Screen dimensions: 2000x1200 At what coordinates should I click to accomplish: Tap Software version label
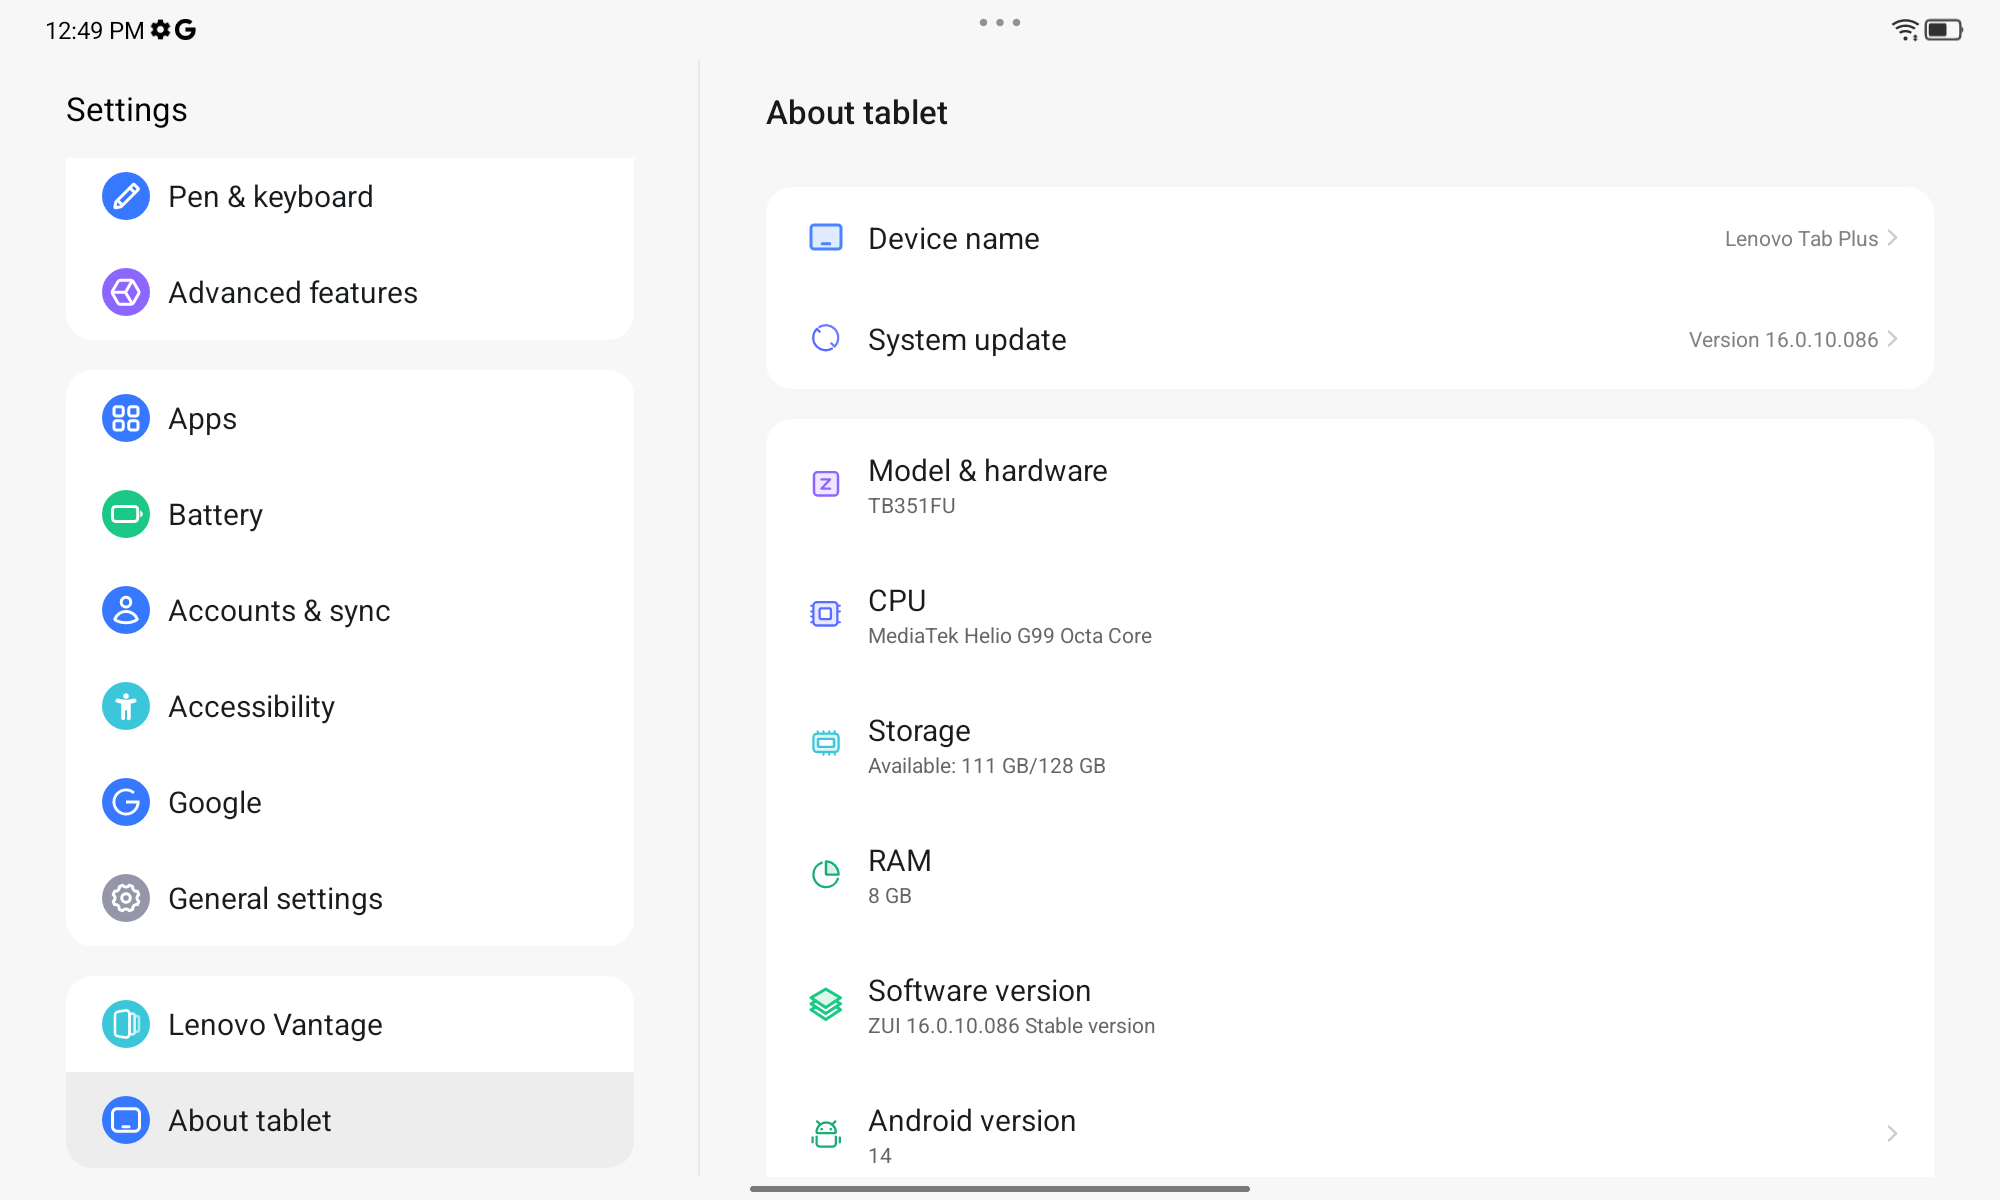point(979,991)
